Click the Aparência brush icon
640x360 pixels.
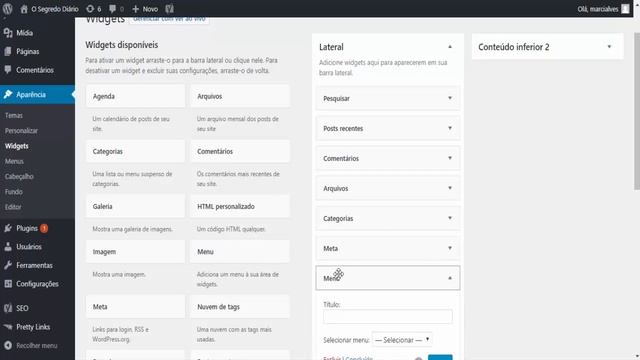(8, 94)
